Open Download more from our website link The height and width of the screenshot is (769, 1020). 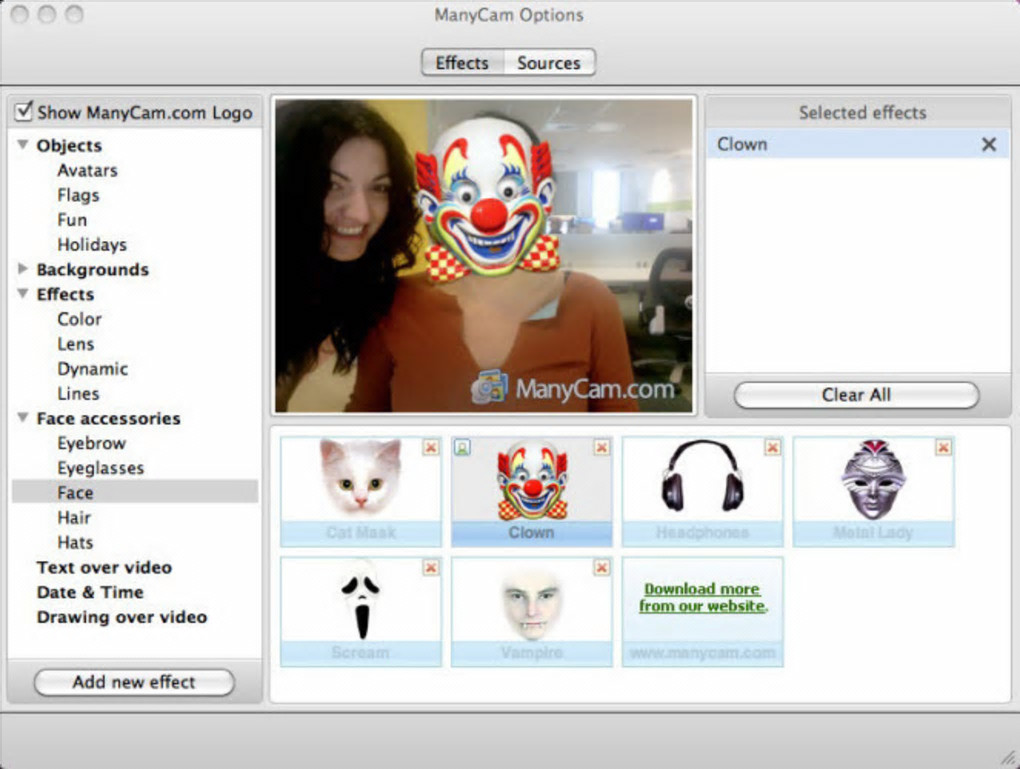coord(703,597)
